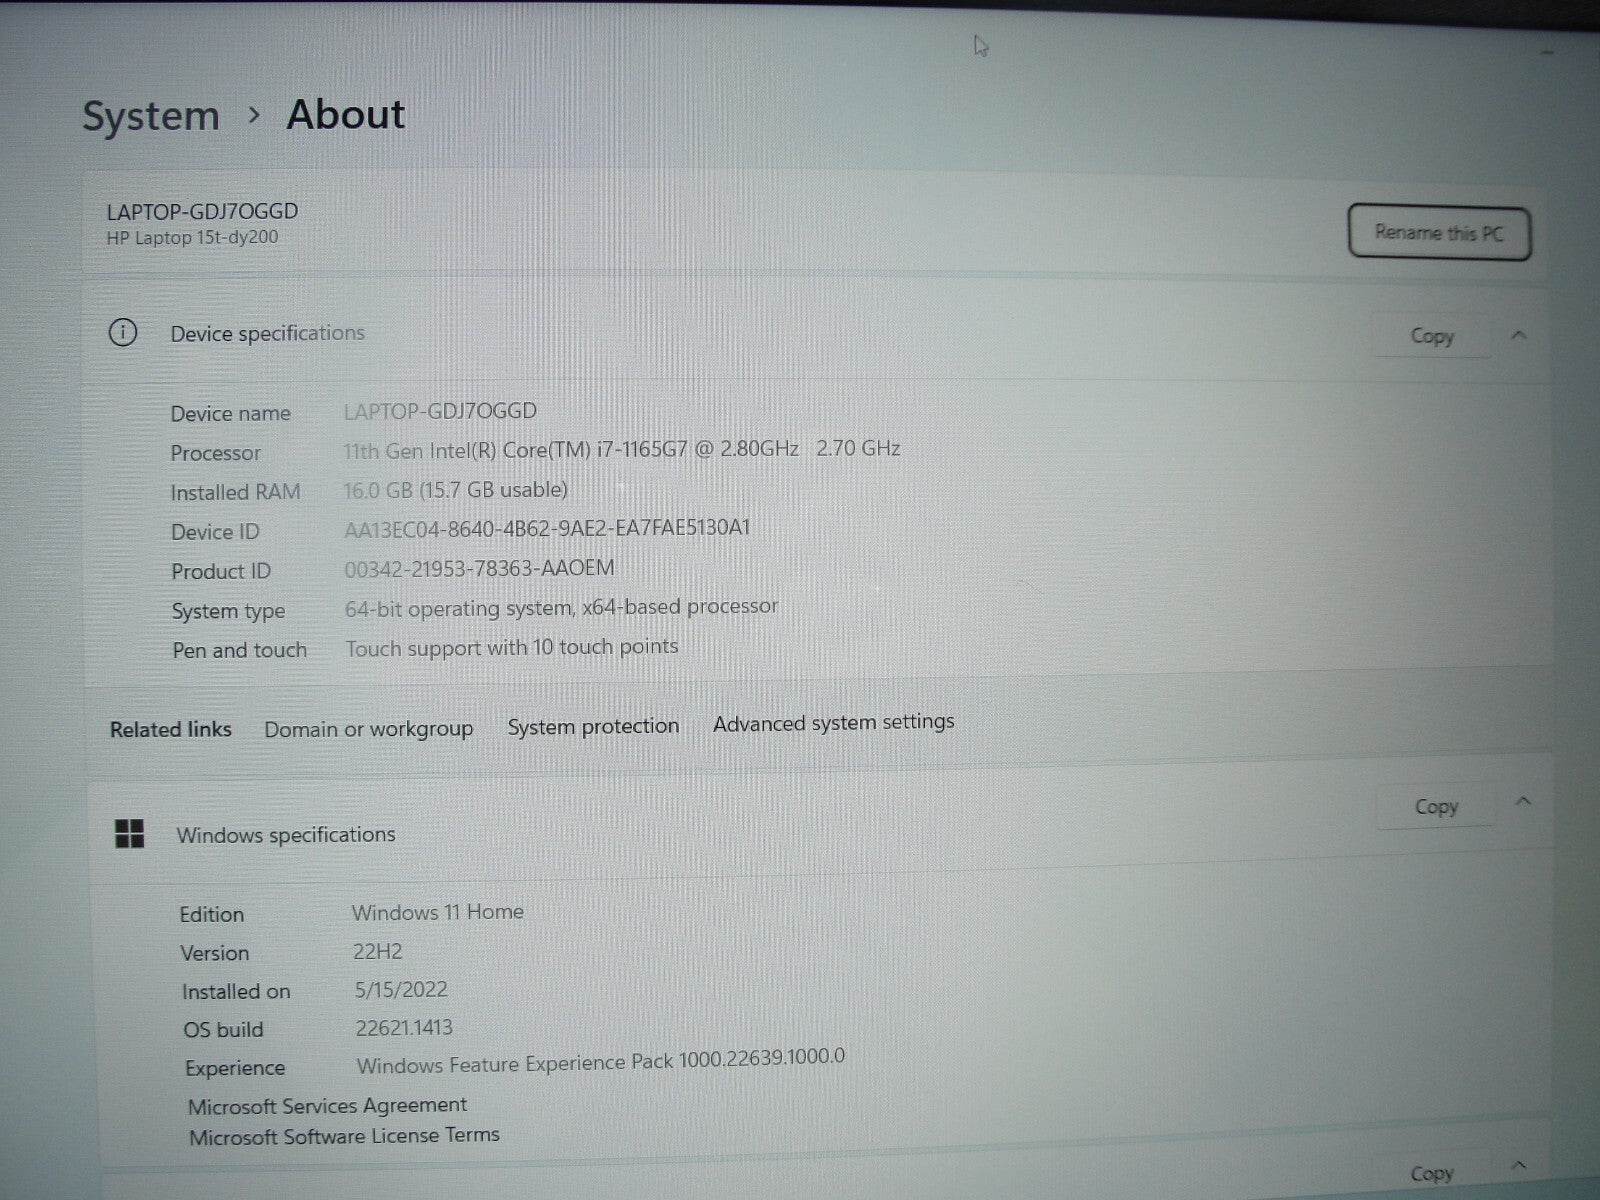Copy the Device specifications
Screen dimensions: 1600x1200
[1431, 337]
